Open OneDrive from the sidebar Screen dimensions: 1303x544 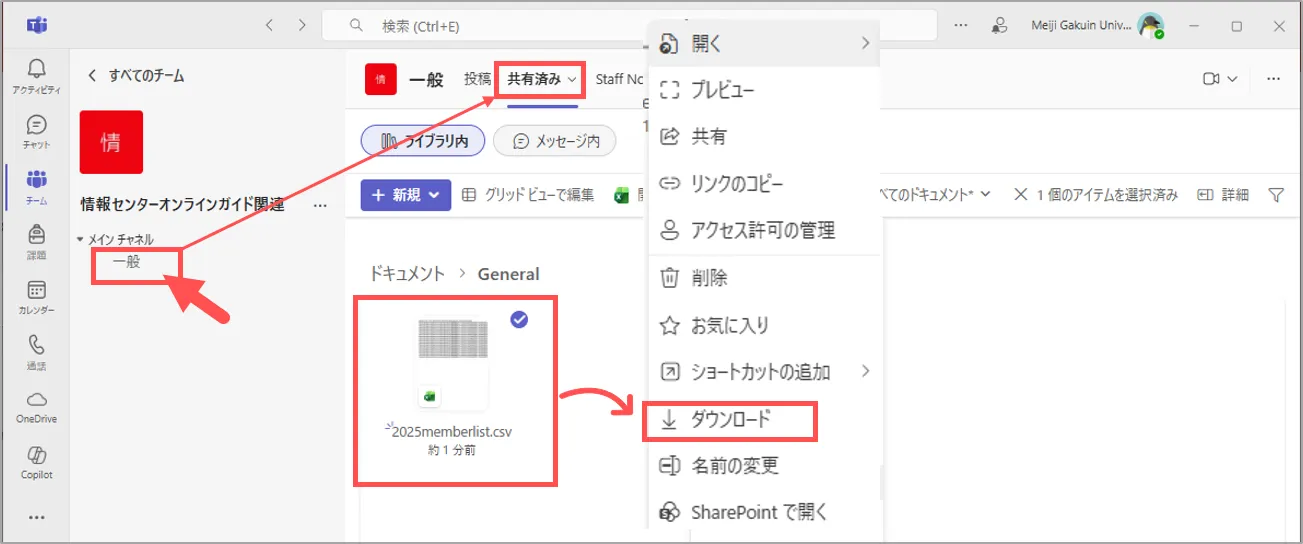(x=37, y=407)
